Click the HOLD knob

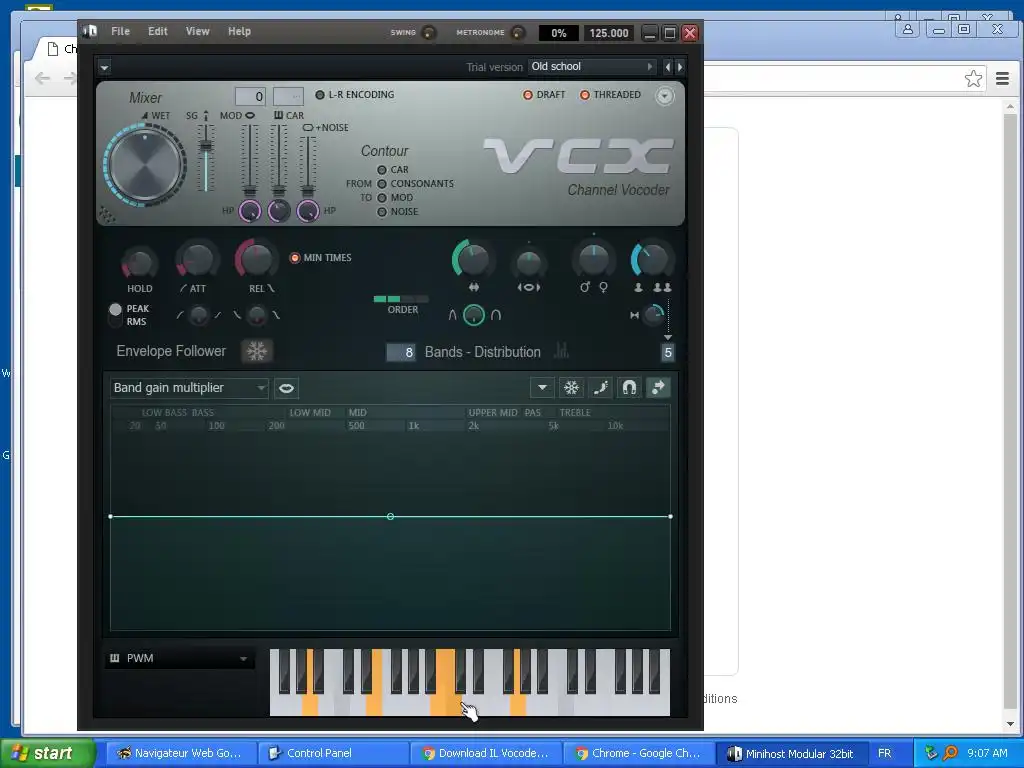(x=139, y=263)
